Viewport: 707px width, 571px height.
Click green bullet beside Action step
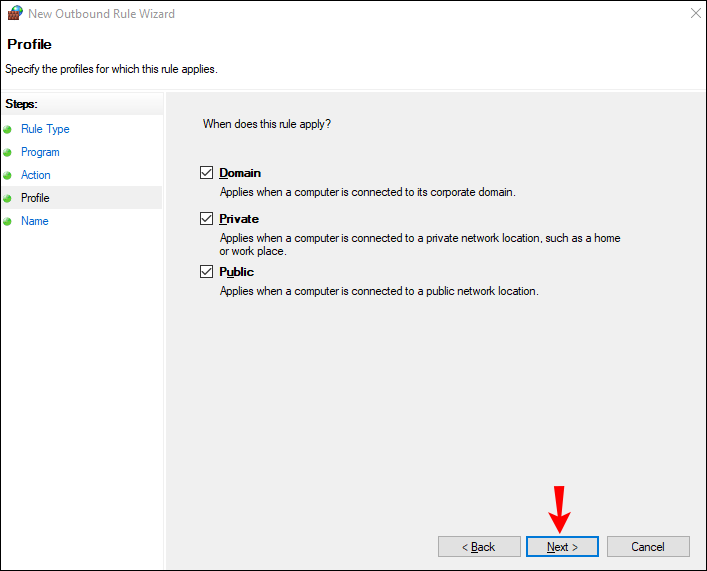tap(9, 175)
